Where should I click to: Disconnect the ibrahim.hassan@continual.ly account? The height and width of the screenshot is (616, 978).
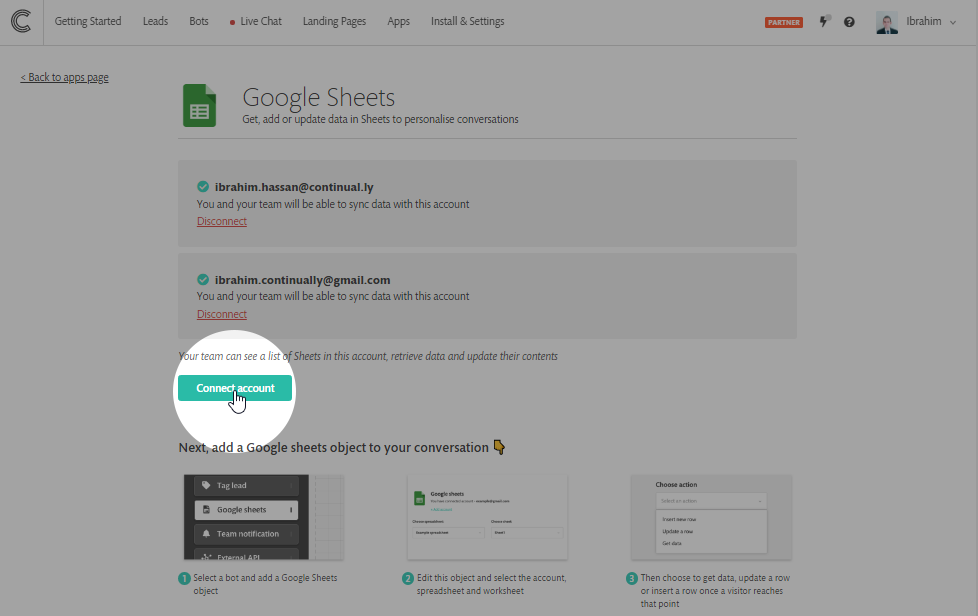pyautogui.click(x=222, y=221)
